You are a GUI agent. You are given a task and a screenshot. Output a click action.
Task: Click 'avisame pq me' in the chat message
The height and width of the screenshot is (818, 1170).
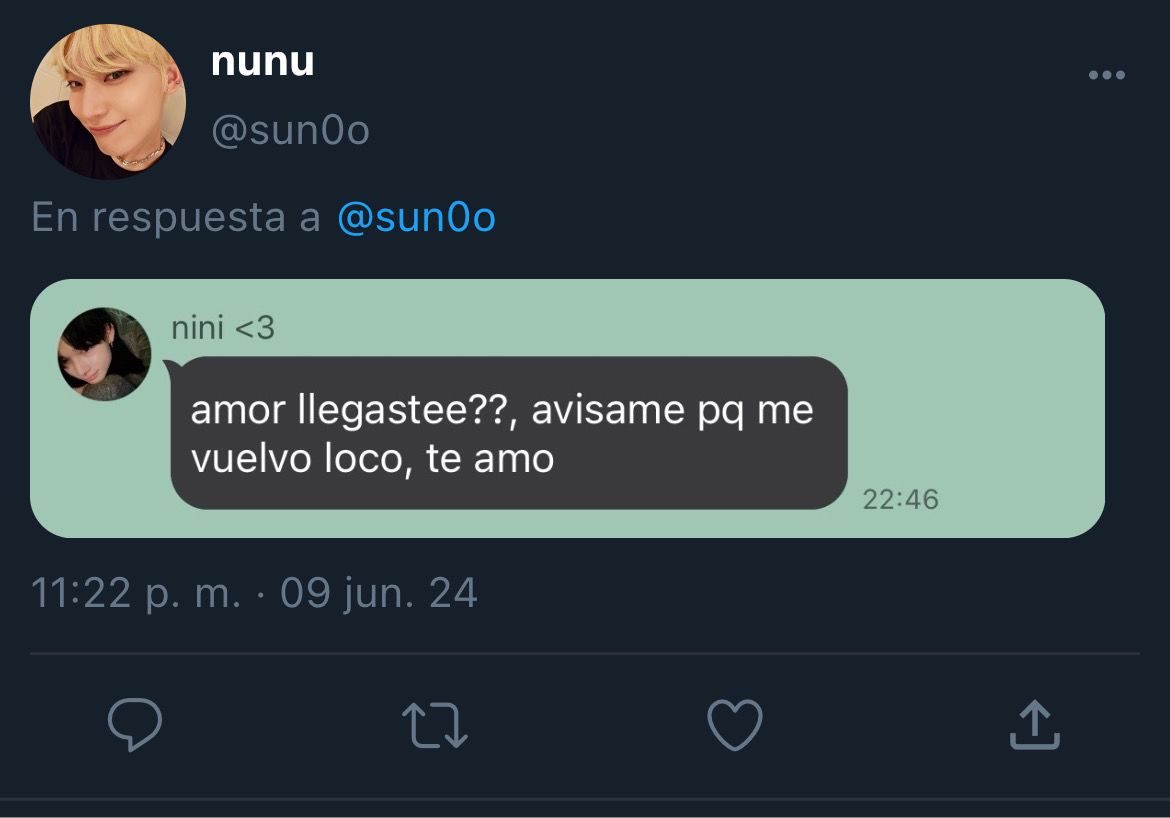click(x=672, y=411)
